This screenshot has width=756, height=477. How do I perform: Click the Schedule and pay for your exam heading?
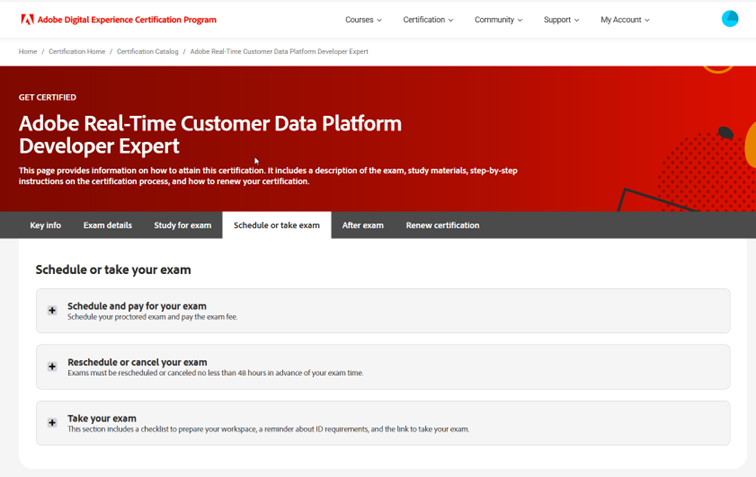tap(137, 306)
